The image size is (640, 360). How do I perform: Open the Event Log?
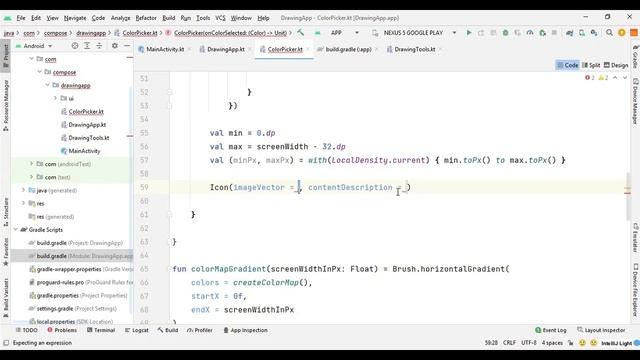551,330
